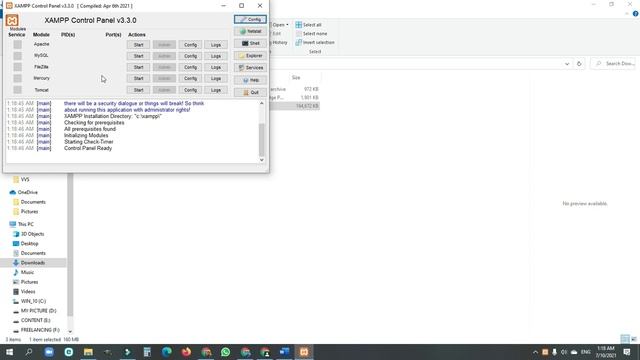Open Windows Start menu
The width and height of the screenshot is (640, 360).
point(9,352)
